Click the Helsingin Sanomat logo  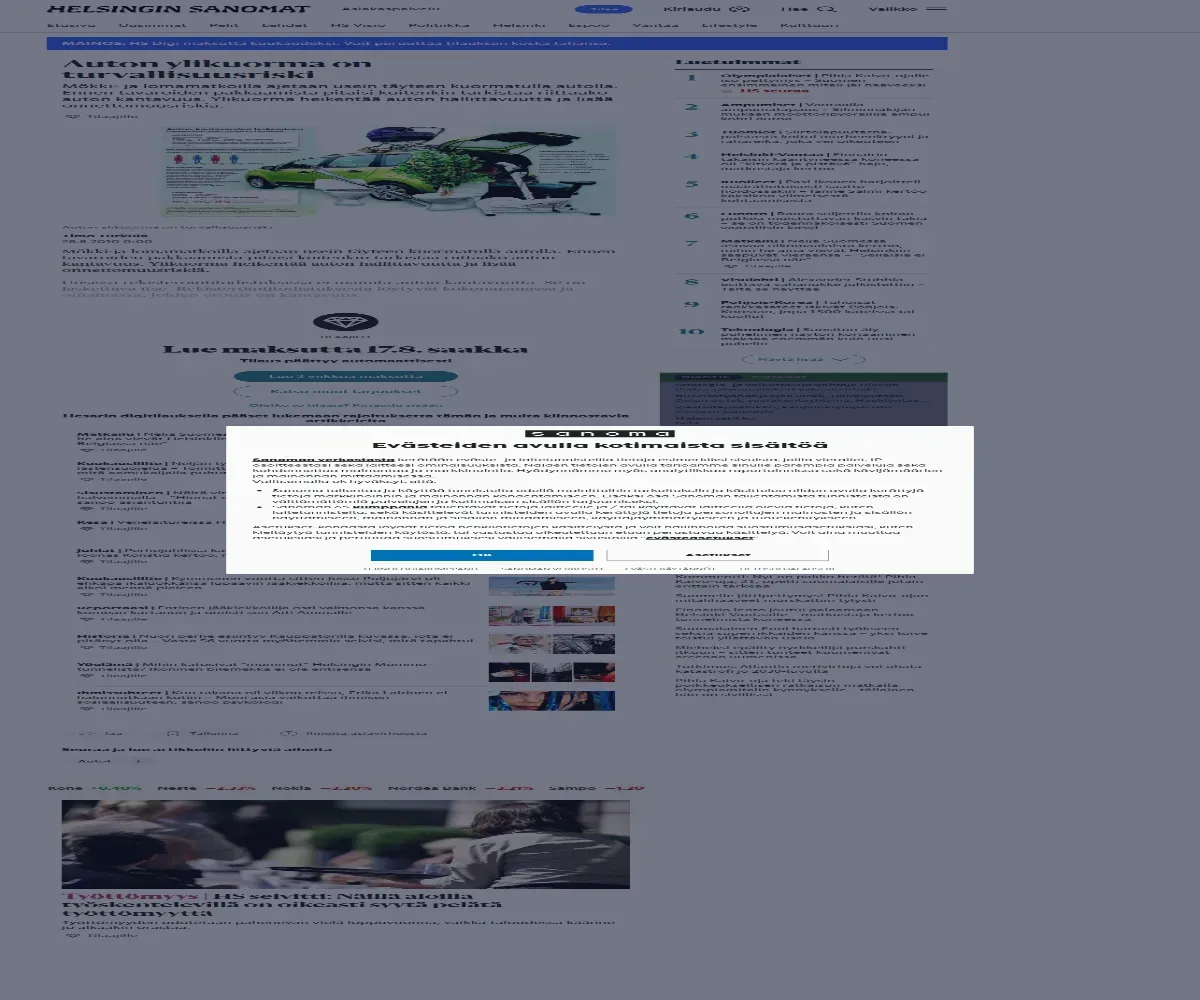(x=179, y=9)
